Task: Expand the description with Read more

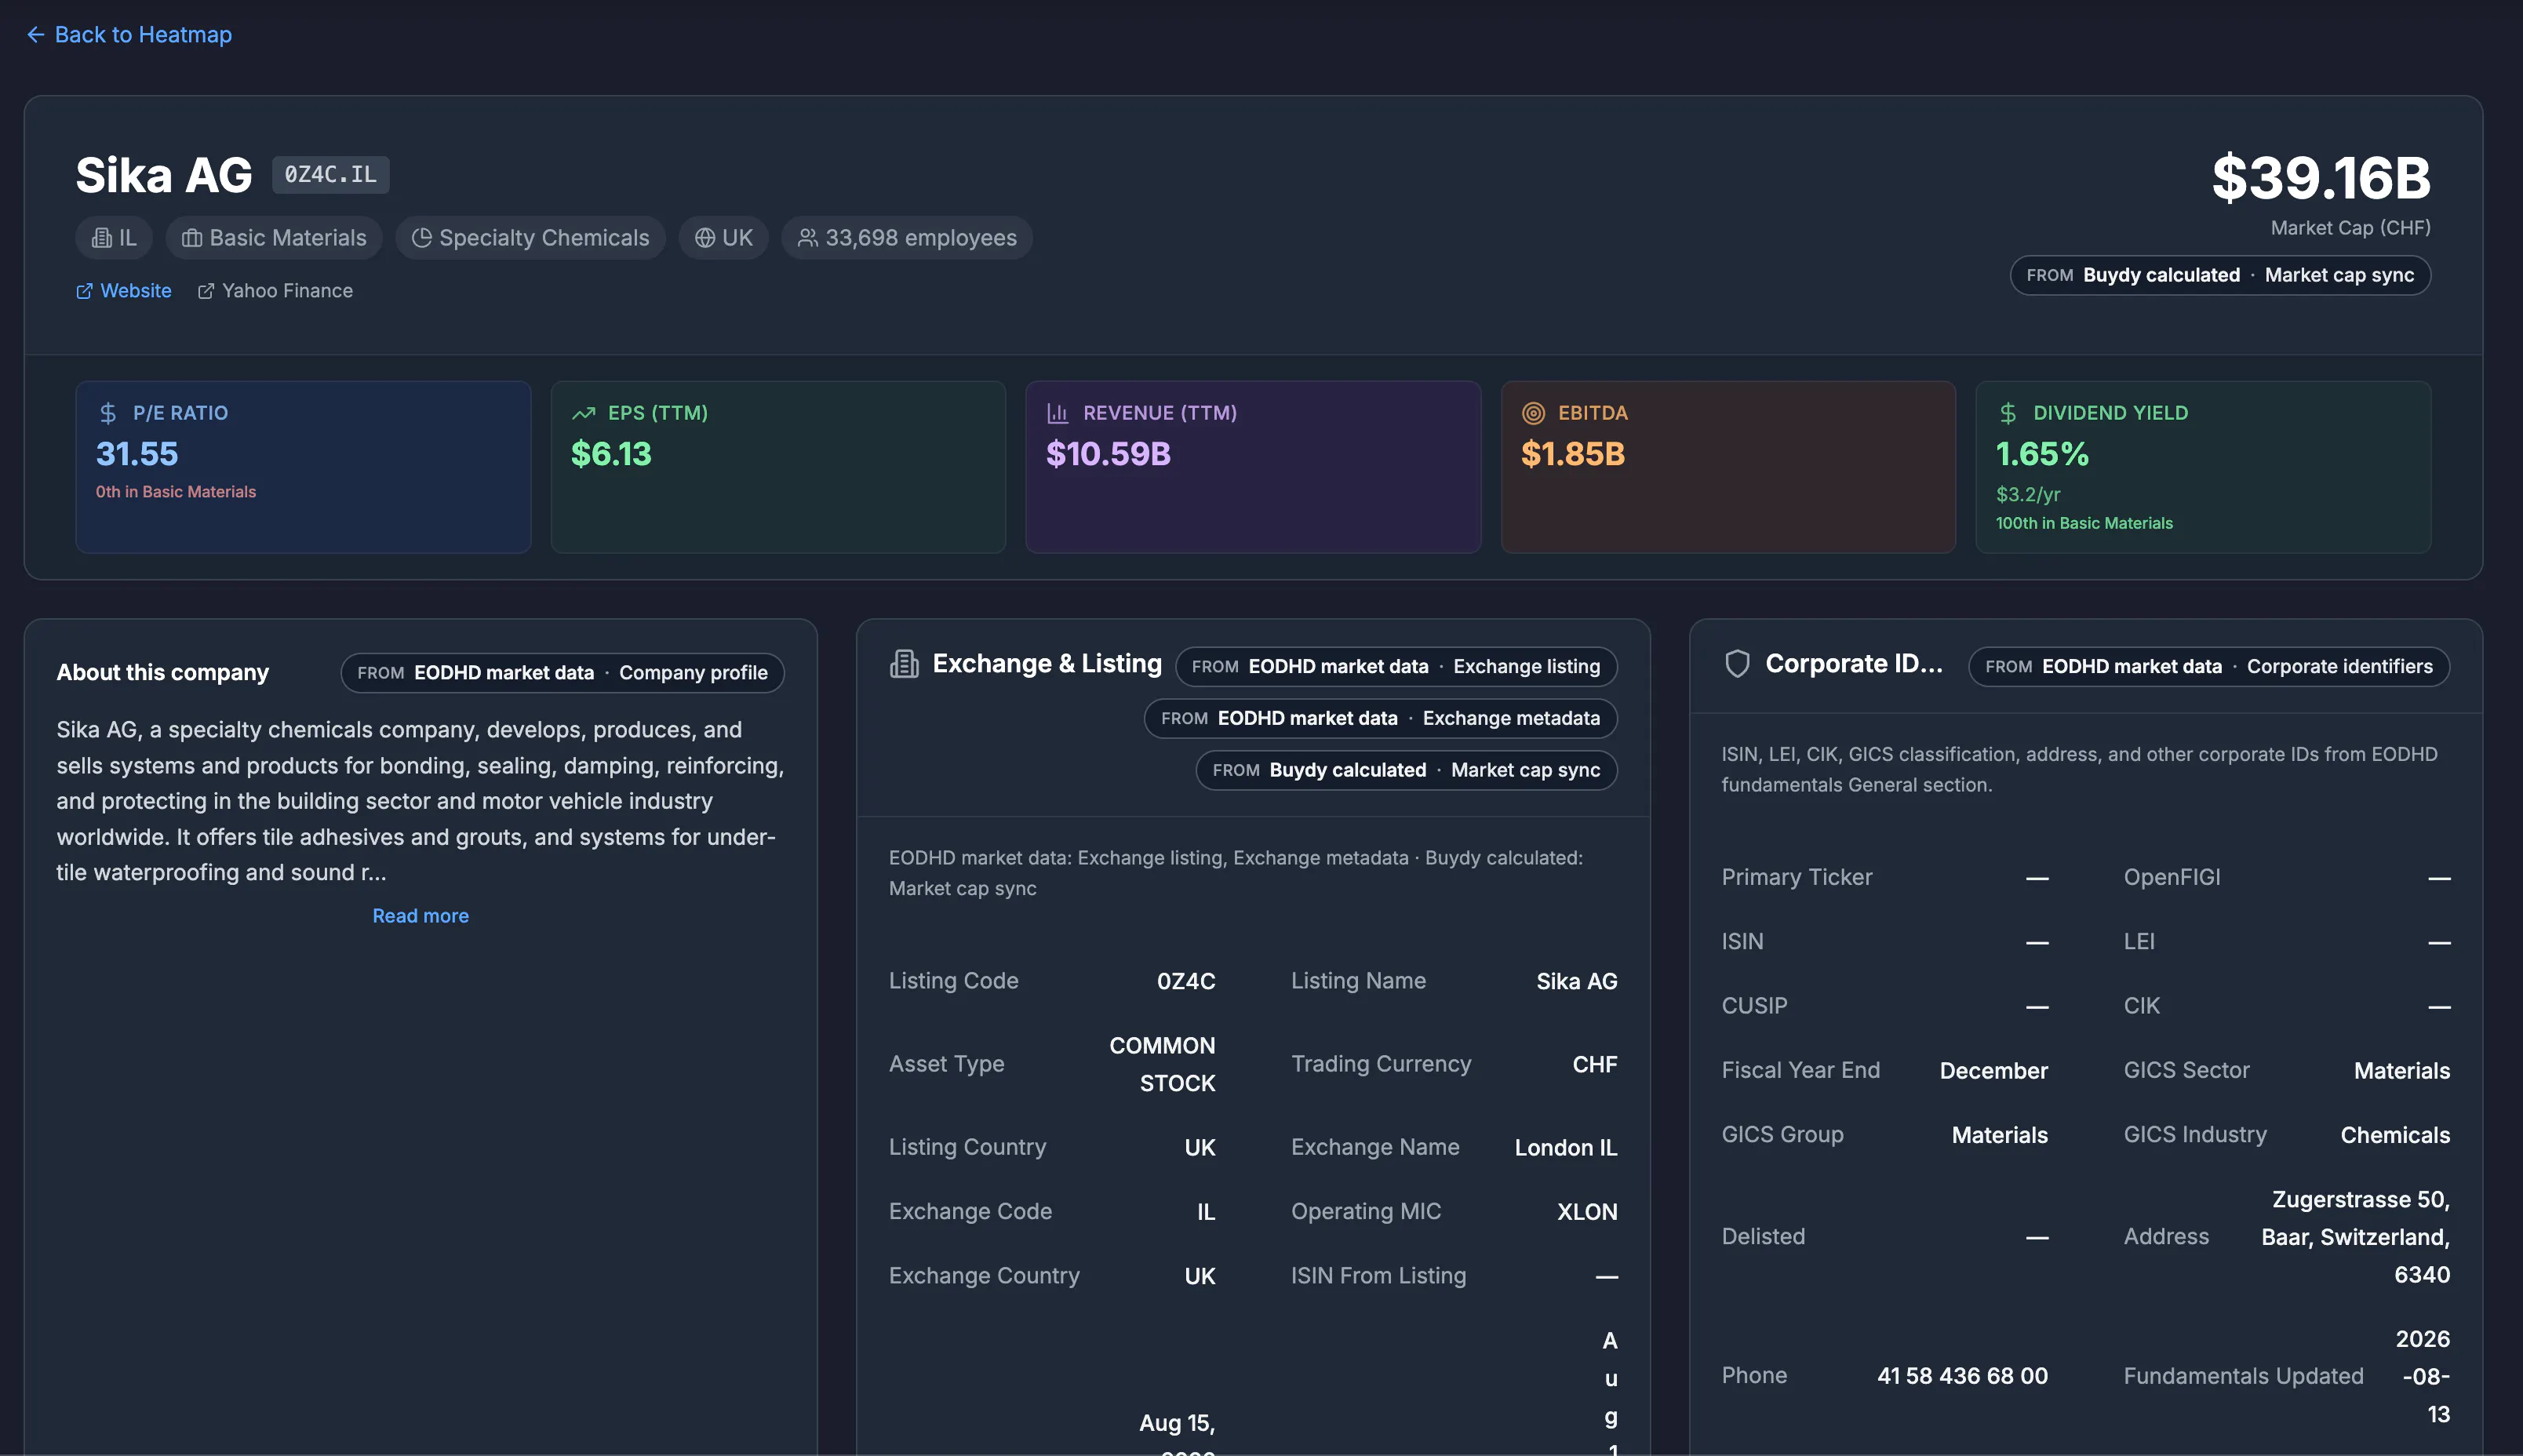Action: coord(420,916)
